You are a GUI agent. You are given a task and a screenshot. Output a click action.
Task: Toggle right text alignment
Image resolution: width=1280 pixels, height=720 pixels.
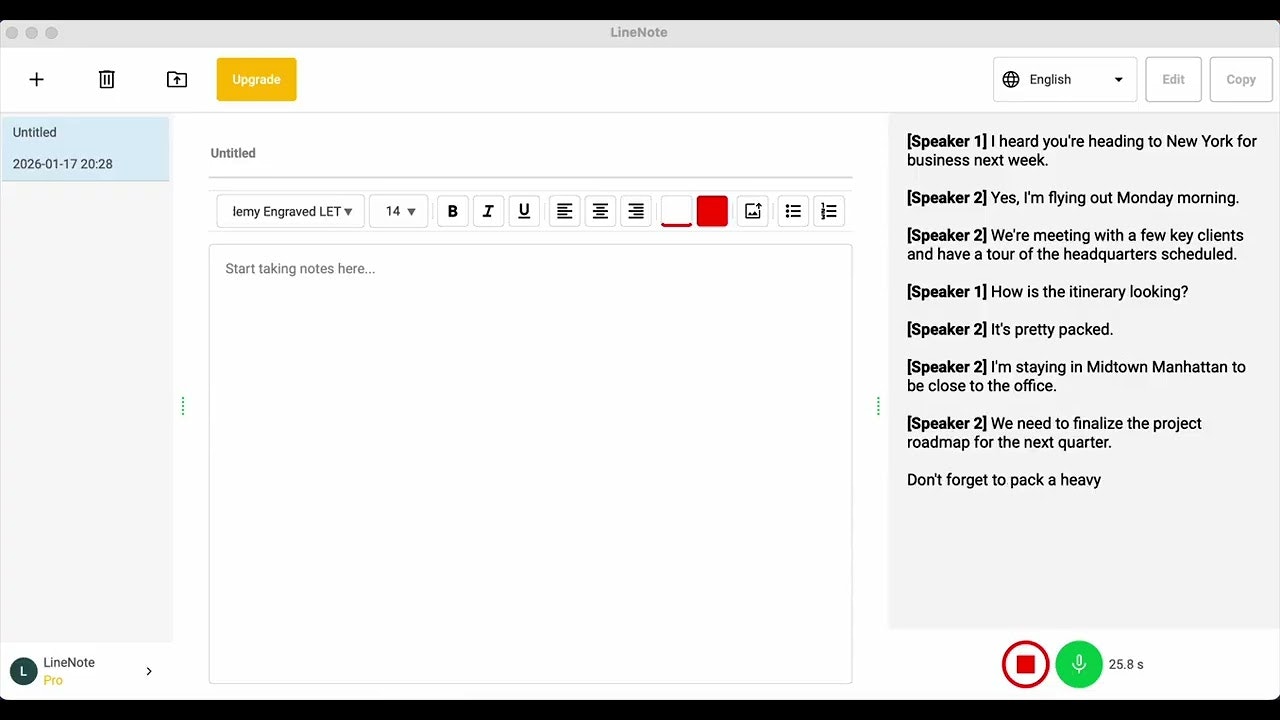coord(636,211)
